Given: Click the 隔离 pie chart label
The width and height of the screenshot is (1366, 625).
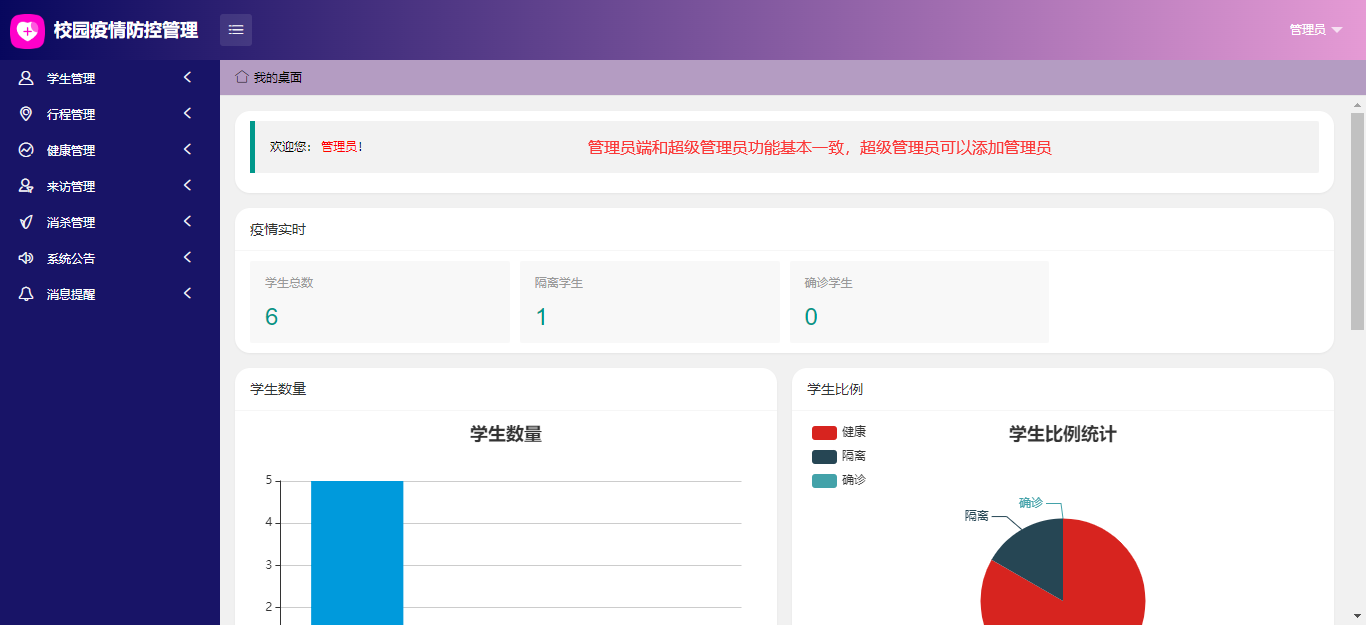Looking at the screenshot, I should click(x=977, y=516).
